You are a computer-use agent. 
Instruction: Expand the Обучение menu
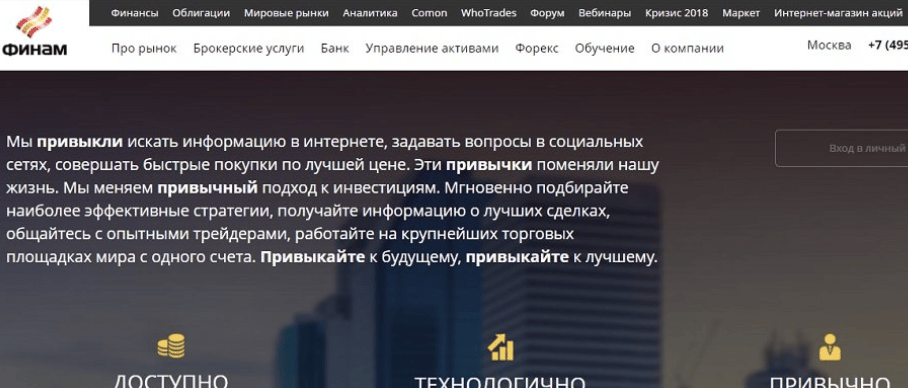click(605, 49)
